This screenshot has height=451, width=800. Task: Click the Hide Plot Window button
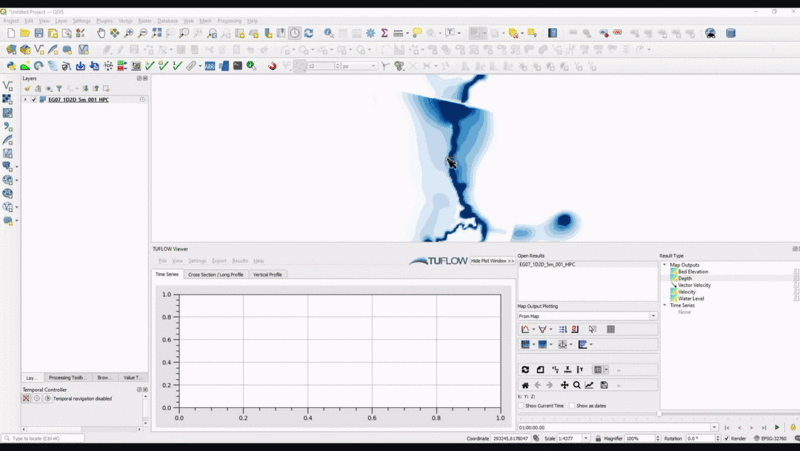[x=492, y=260]
